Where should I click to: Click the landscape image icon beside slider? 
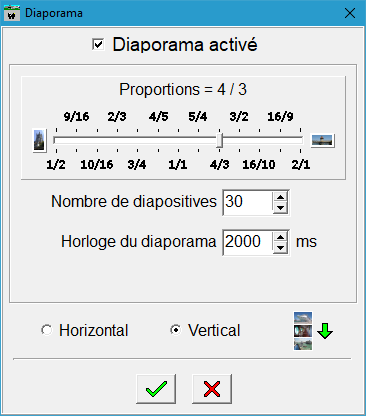(322, 141)
